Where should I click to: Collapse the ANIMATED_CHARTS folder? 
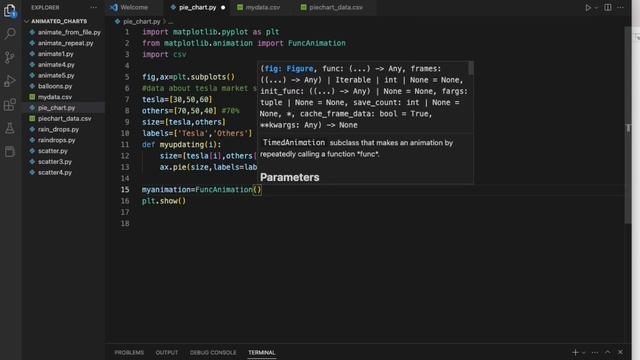click(59, 21)
